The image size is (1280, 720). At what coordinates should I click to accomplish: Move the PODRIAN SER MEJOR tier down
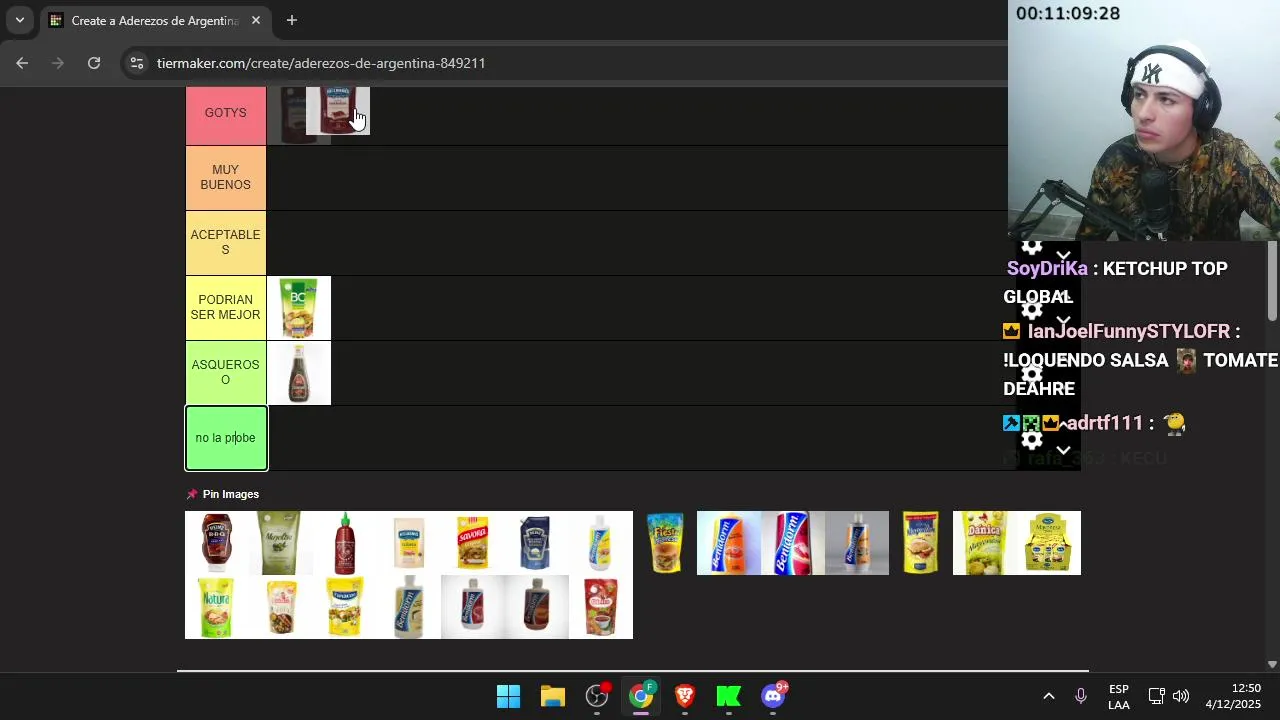(1063, 321)
